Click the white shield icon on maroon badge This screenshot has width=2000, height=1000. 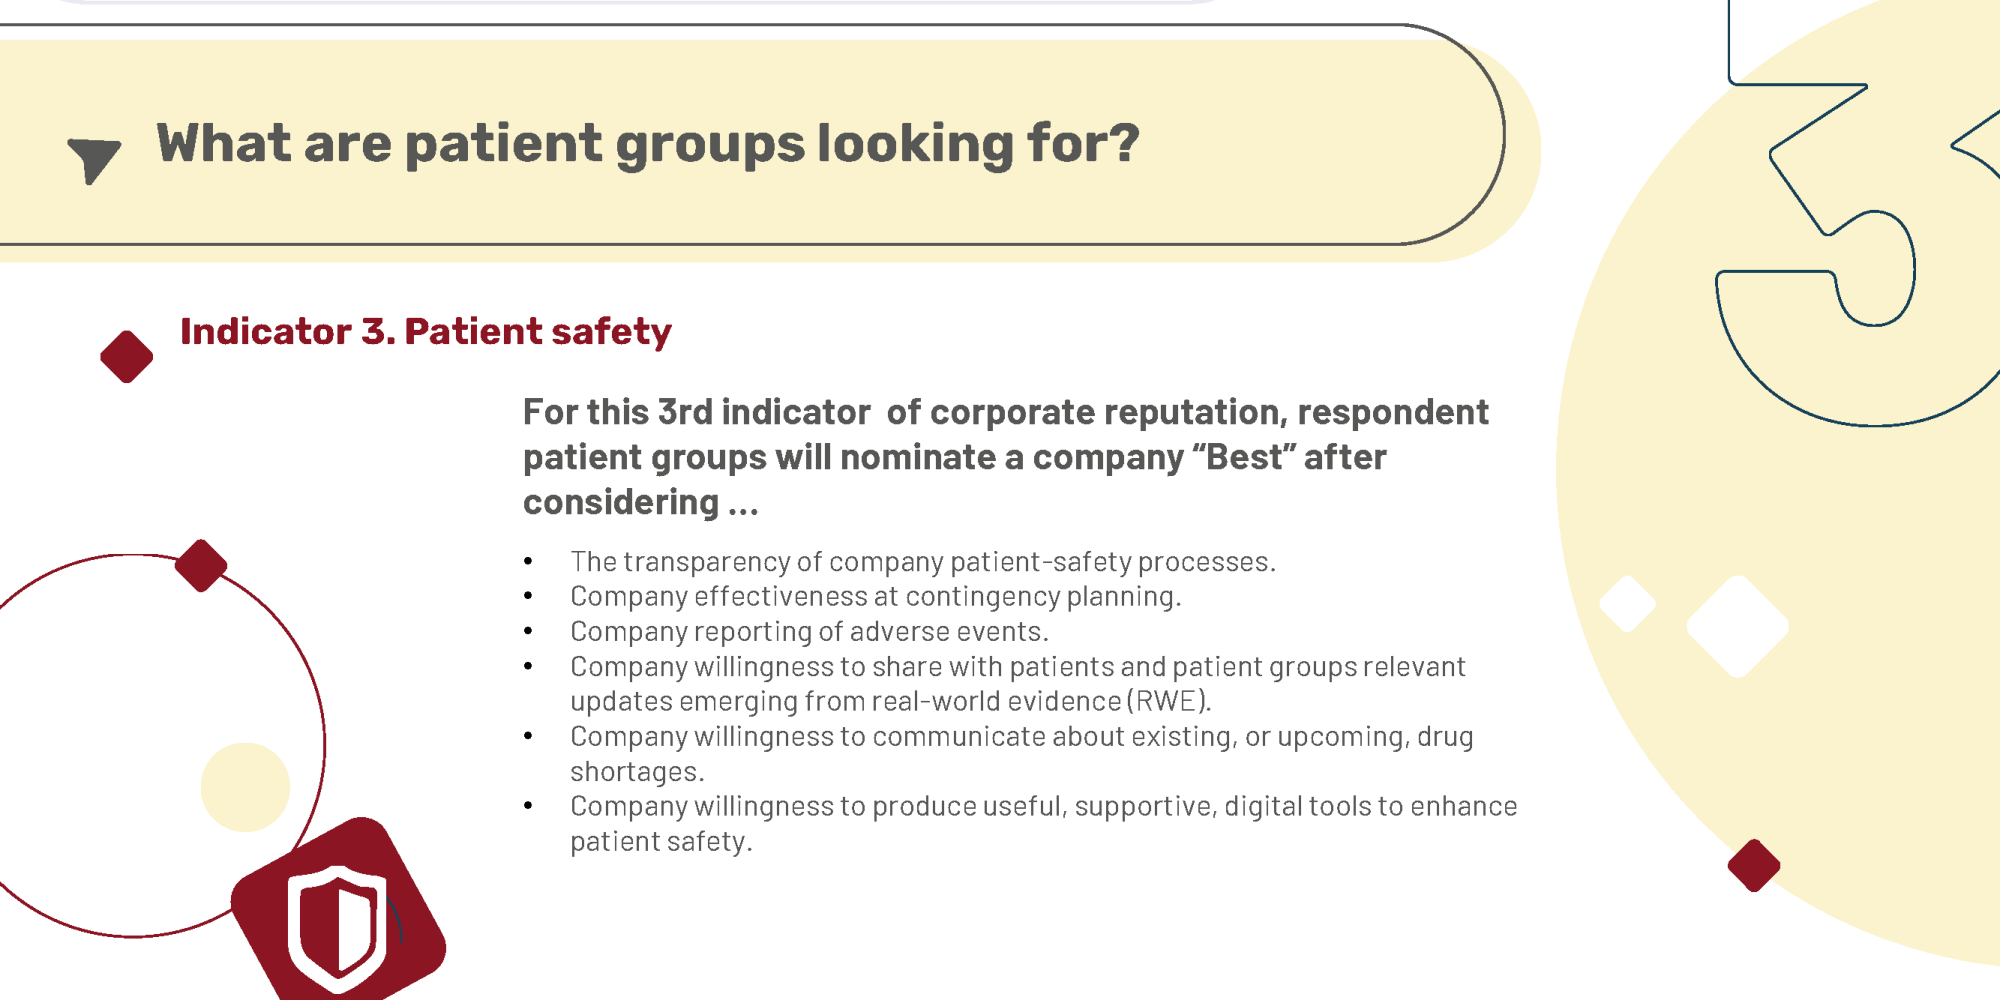tap(338, 929)
